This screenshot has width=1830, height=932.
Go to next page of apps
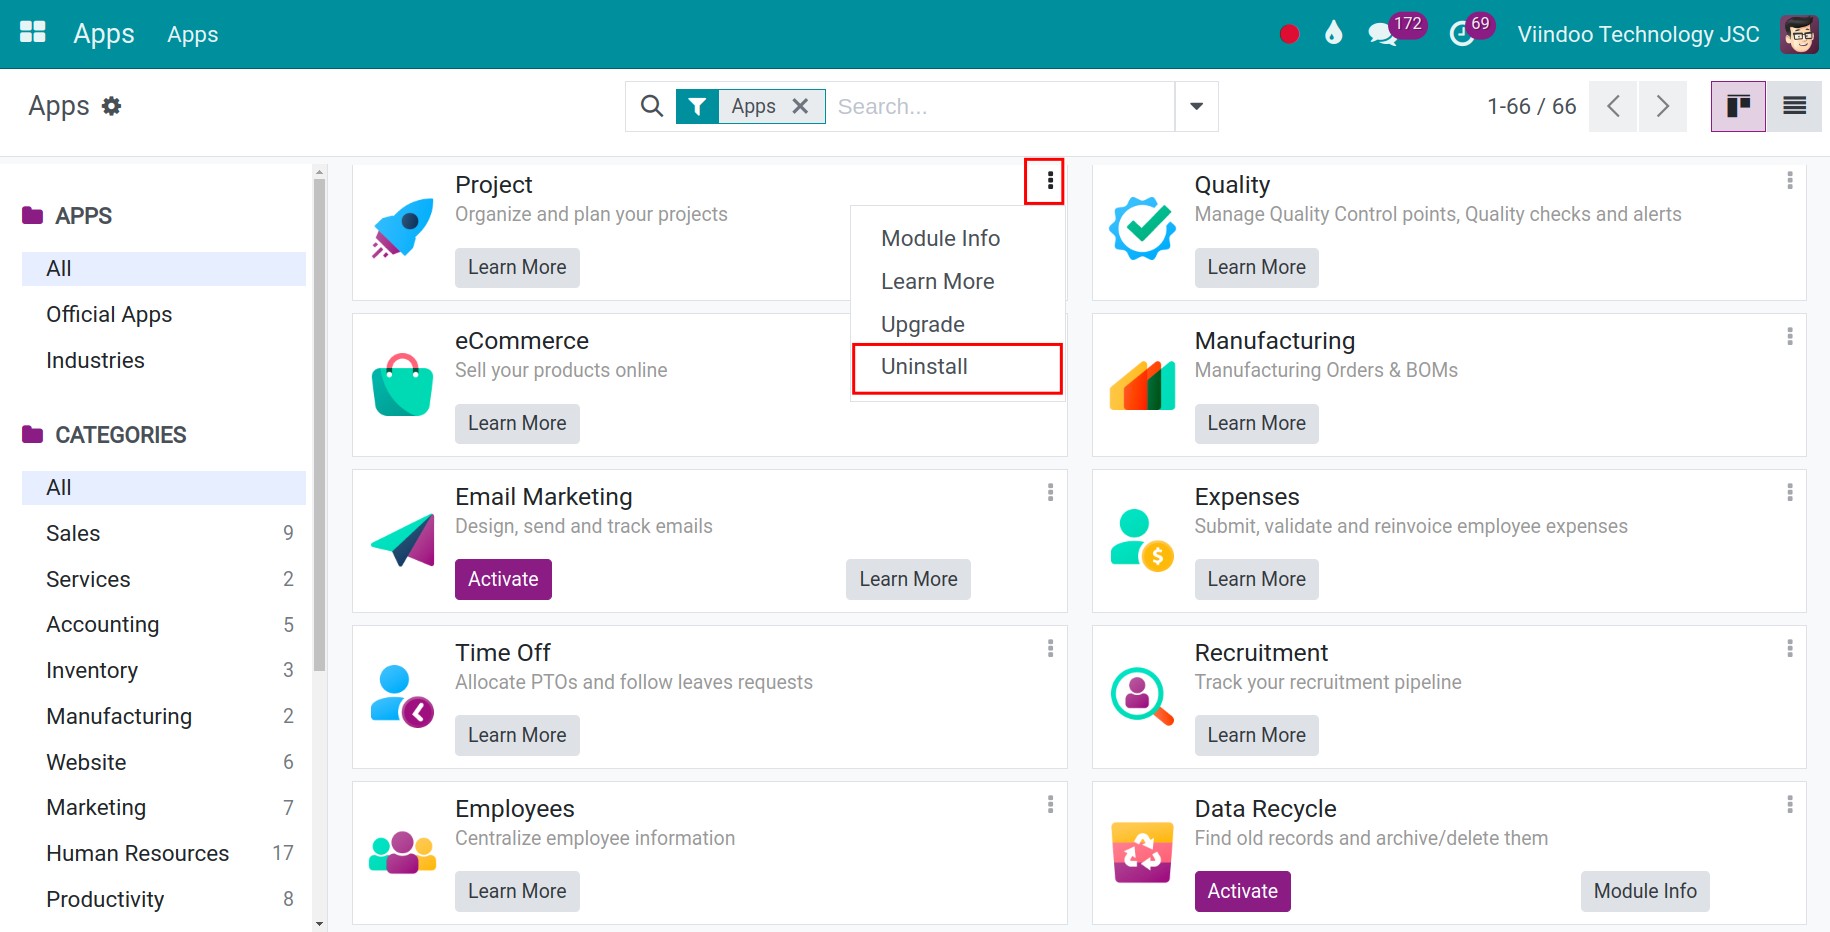tap(1662, 106)
